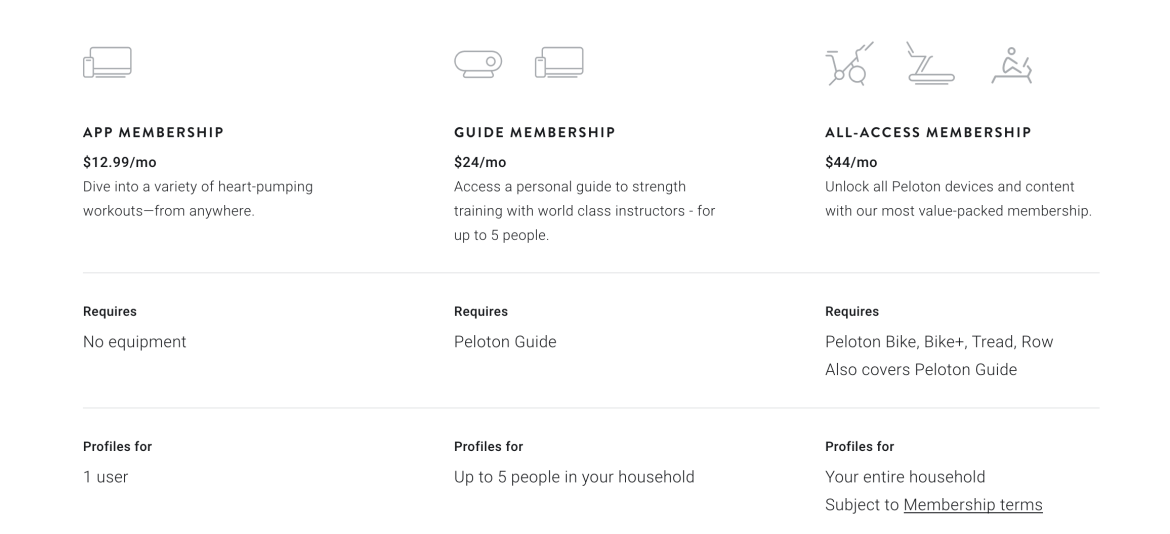Click the Peloton Row rower icon

(1012, 66)
